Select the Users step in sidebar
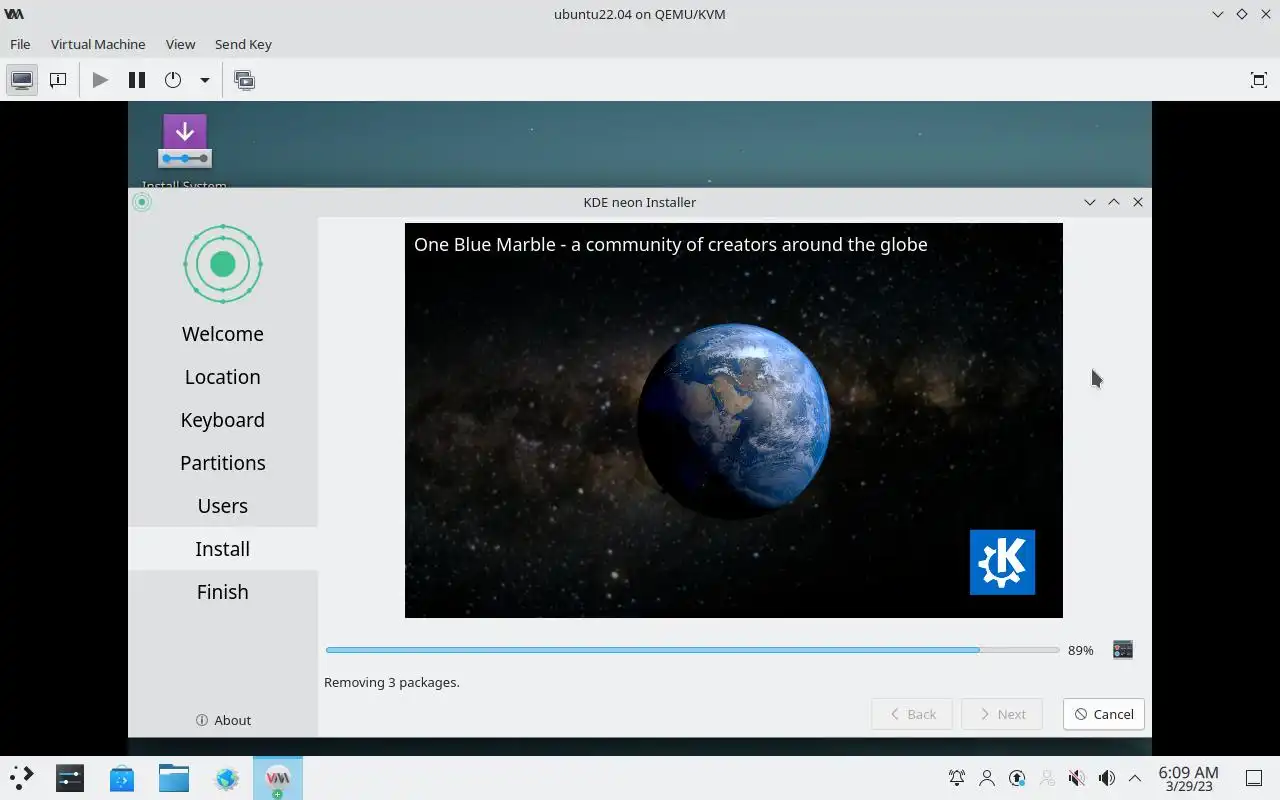The height and width of the screenshot is (800, 1280). (223, 506)
